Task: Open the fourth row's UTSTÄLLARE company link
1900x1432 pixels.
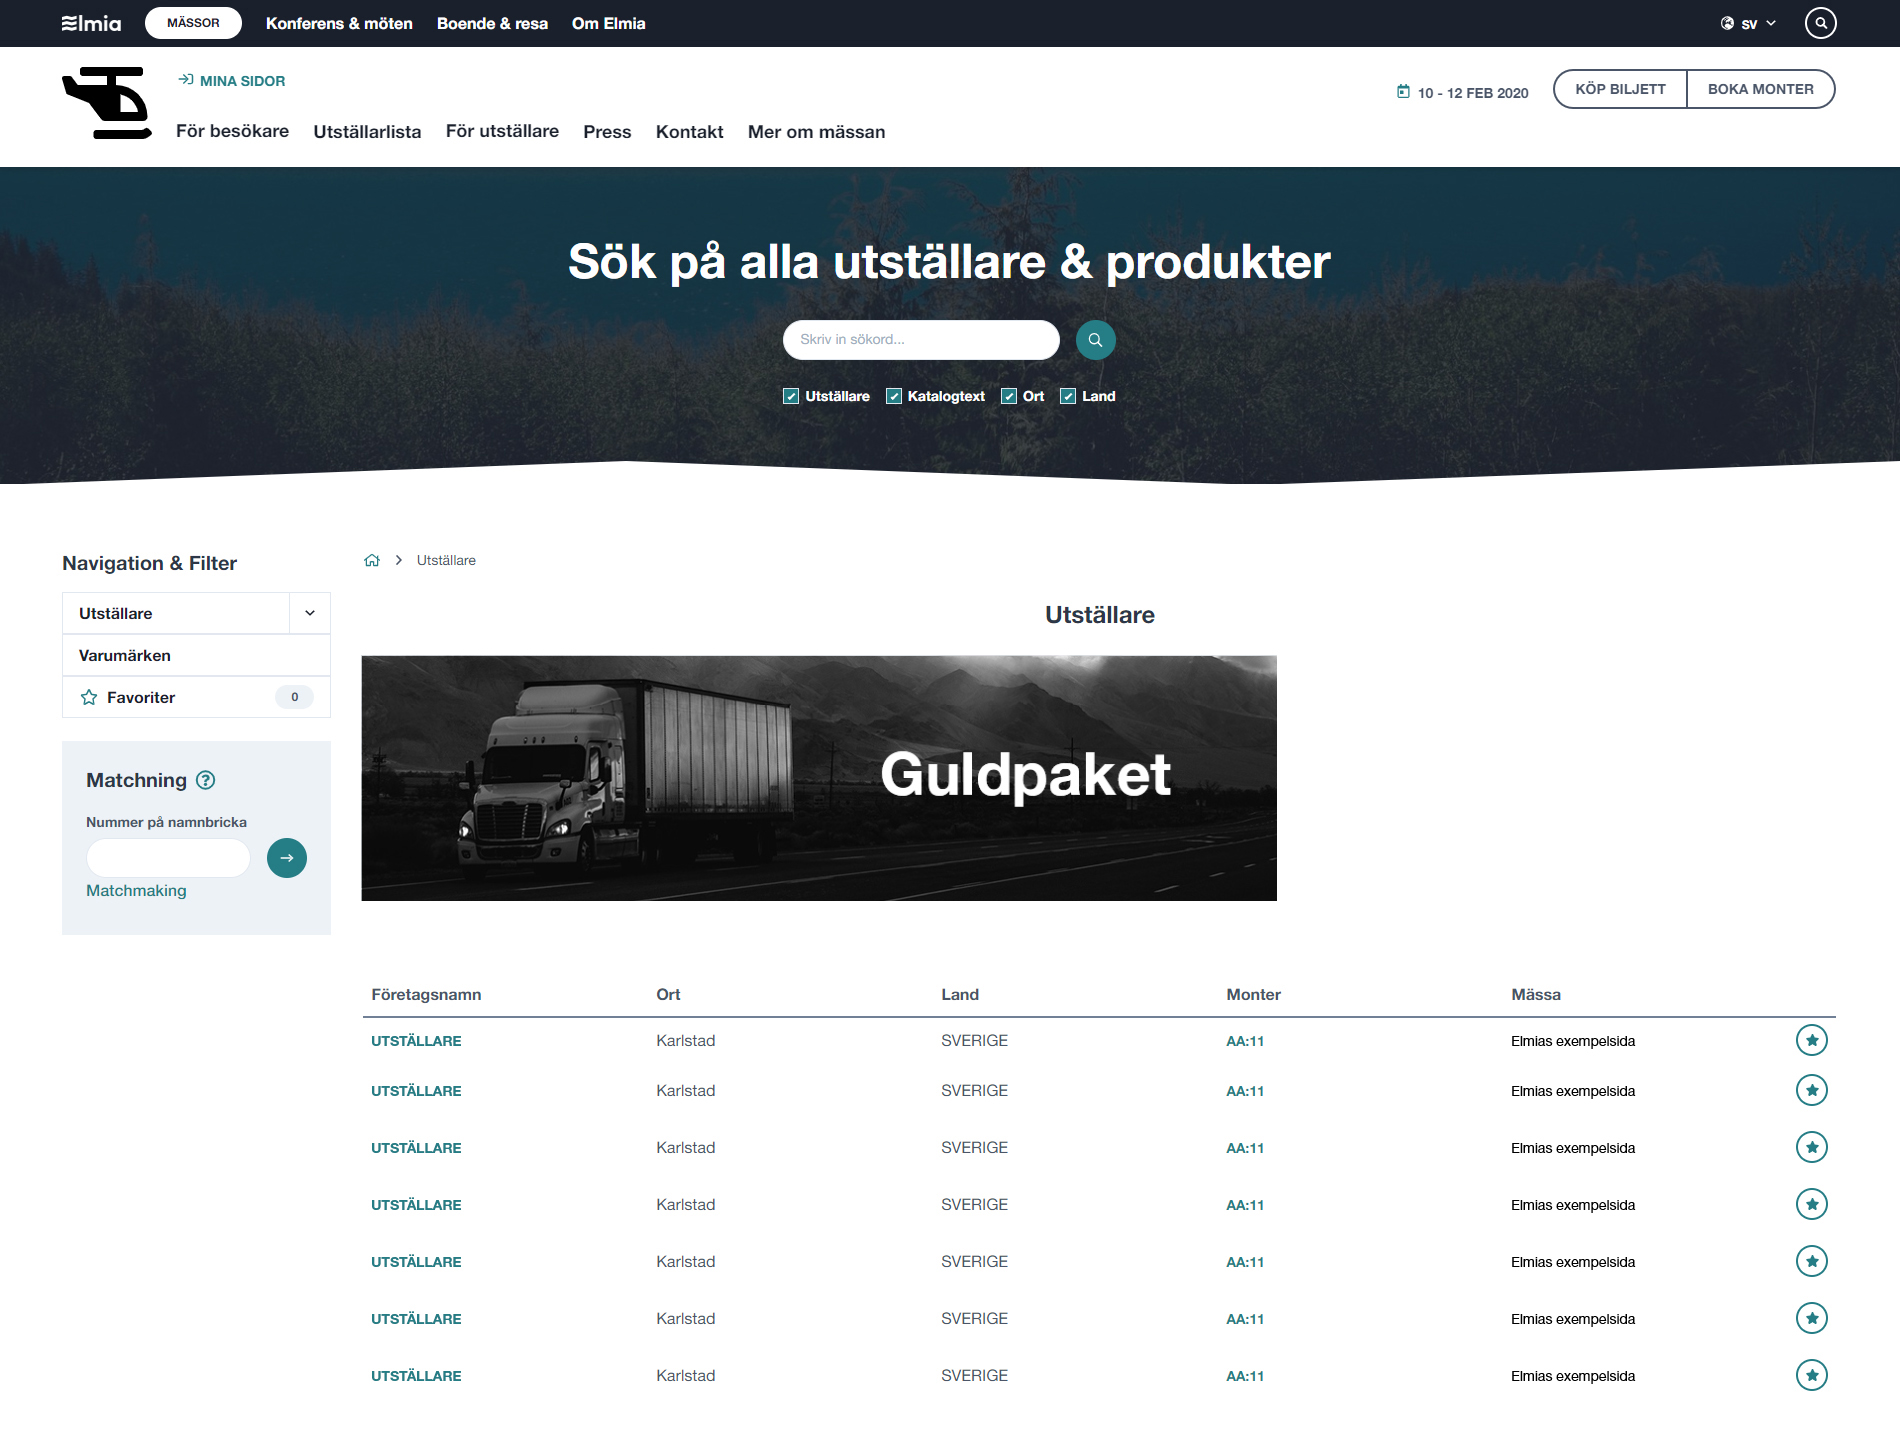Action: (416, 1205)
